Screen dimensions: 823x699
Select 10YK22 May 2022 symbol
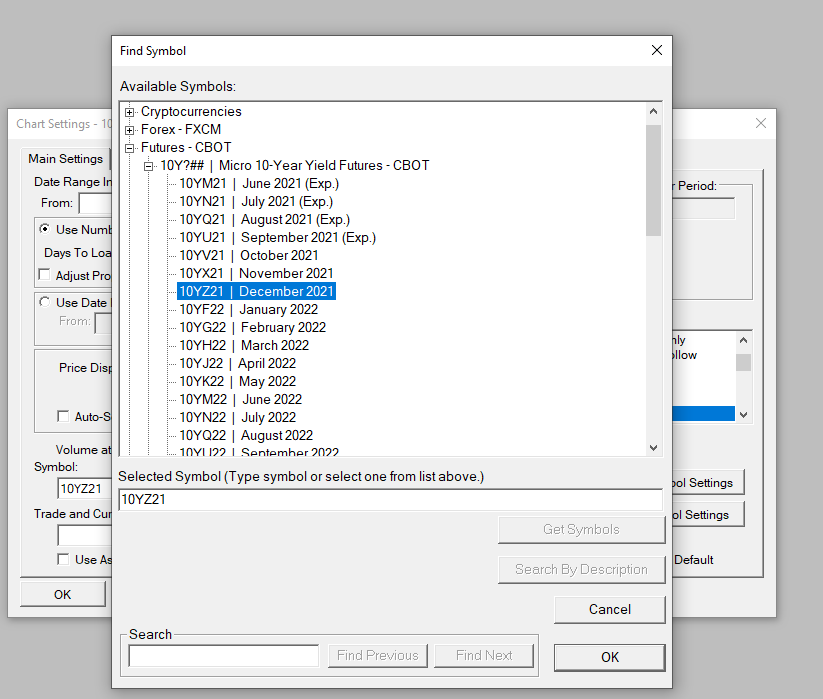(238, 382)
